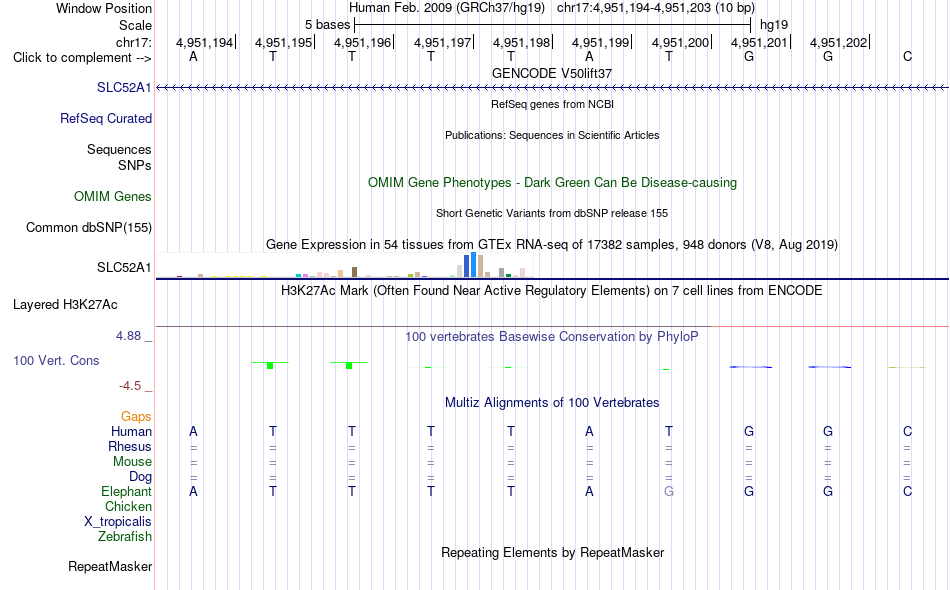Click the OMIM Genes track label
The image size is (950, 590).
click(x=113, y=196)
